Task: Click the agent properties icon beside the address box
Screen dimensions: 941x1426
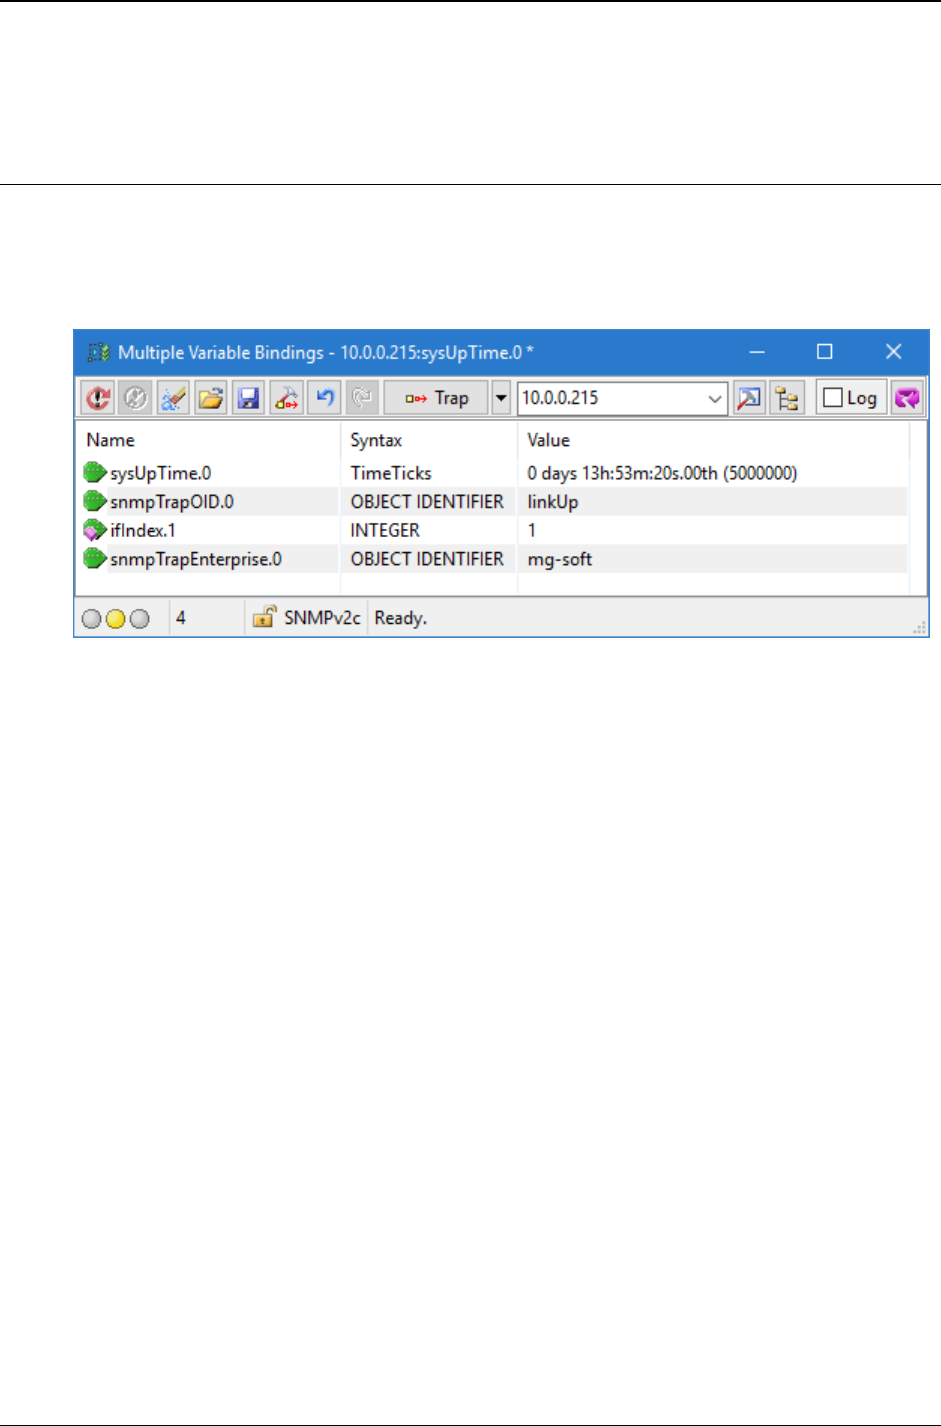Action: click(749, 398)
